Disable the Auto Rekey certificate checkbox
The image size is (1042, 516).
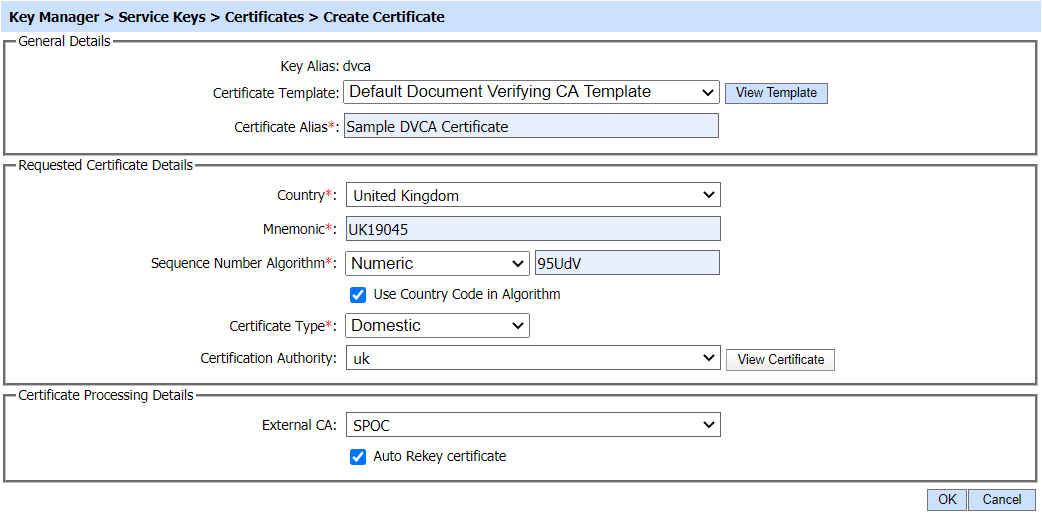tap(358, 457)
